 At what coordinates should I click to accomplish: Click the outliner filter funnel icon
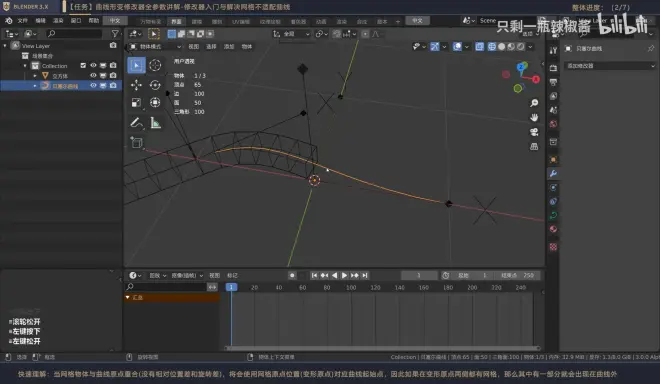click(x=114, y=33)
